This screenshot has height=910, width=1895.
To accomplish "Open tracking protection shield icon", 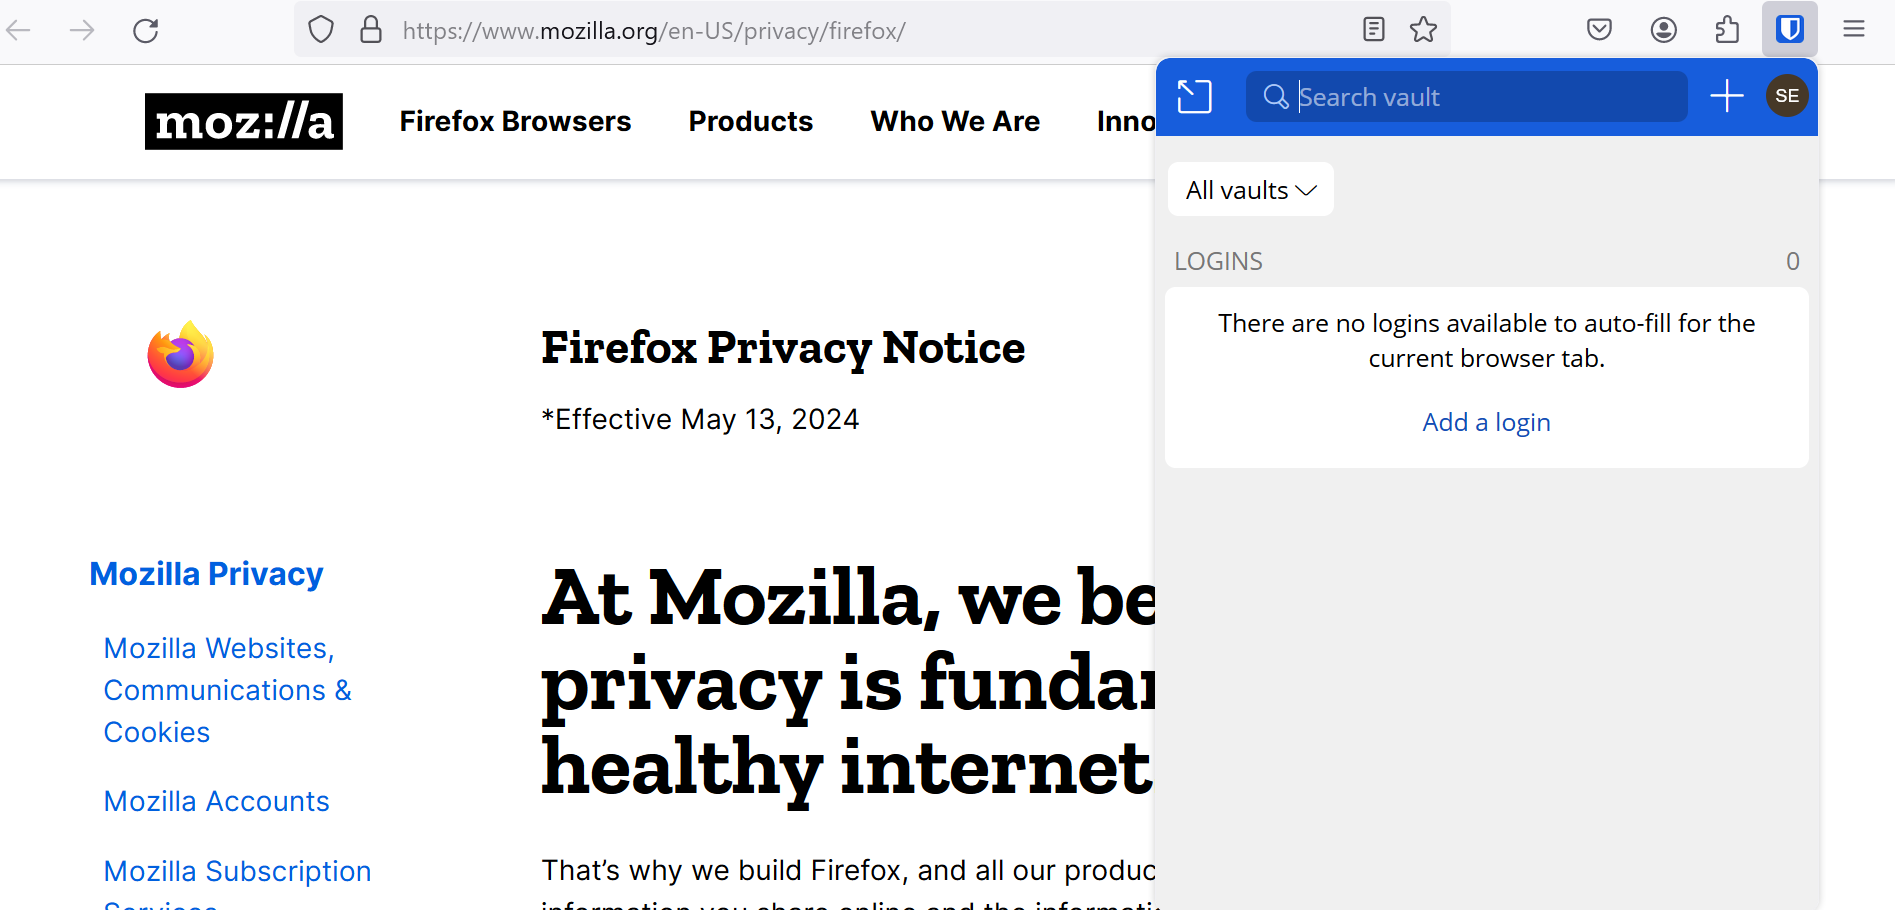I will coord(321,30).
